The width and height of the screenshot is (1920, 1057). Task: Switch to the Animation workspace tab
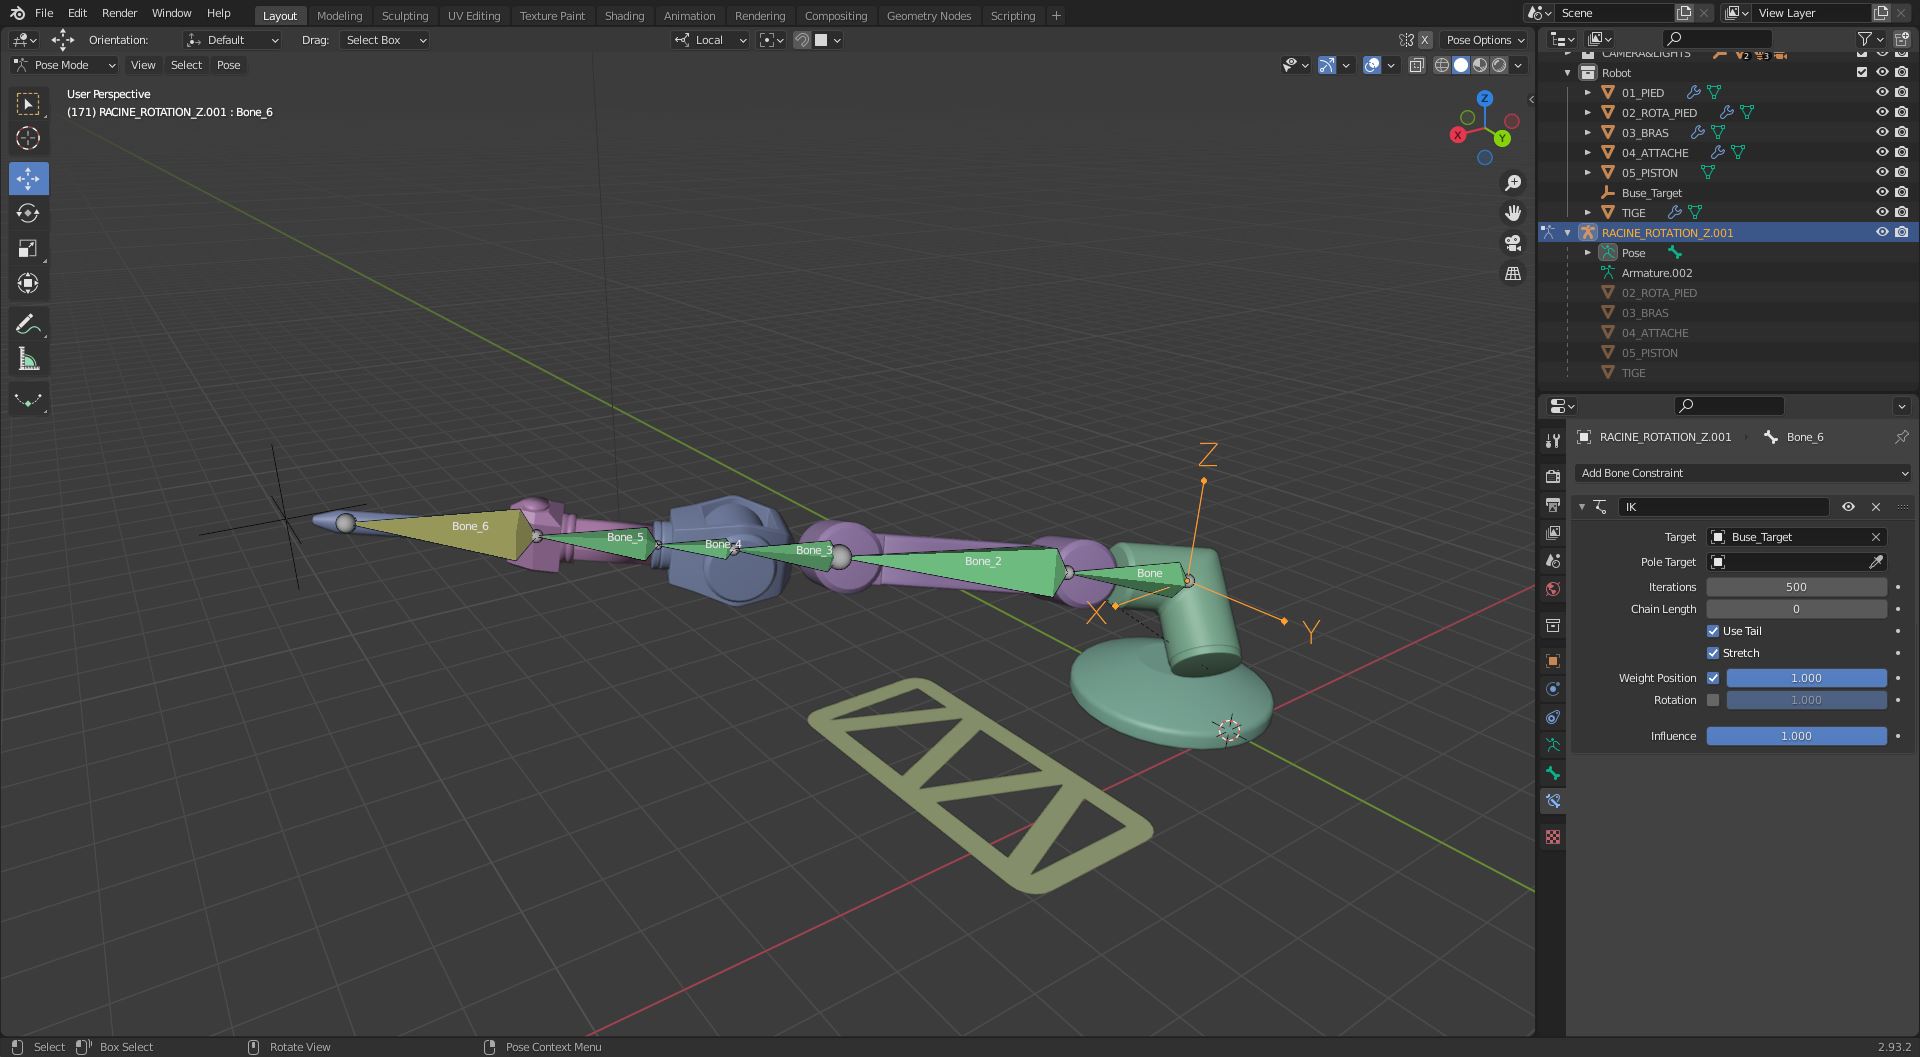click(x=689, y=15)
